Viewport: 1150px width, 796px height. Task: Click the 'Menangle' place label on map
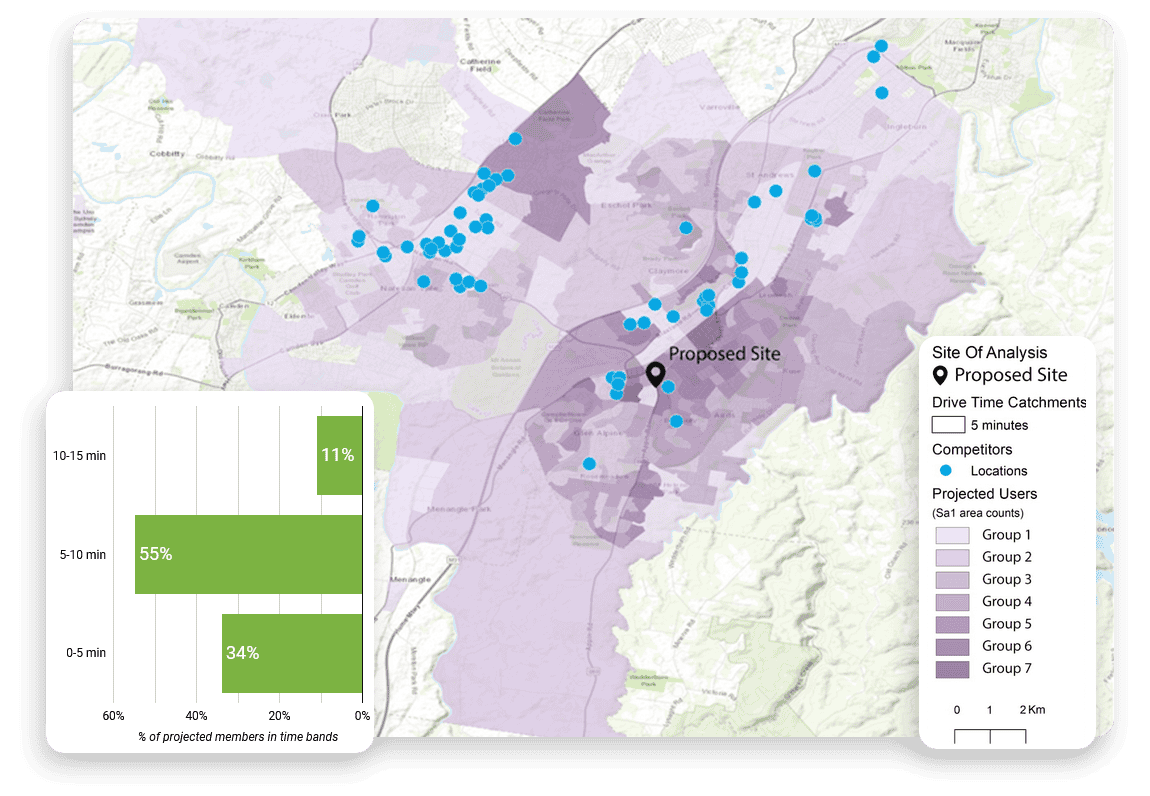(410, 580)
